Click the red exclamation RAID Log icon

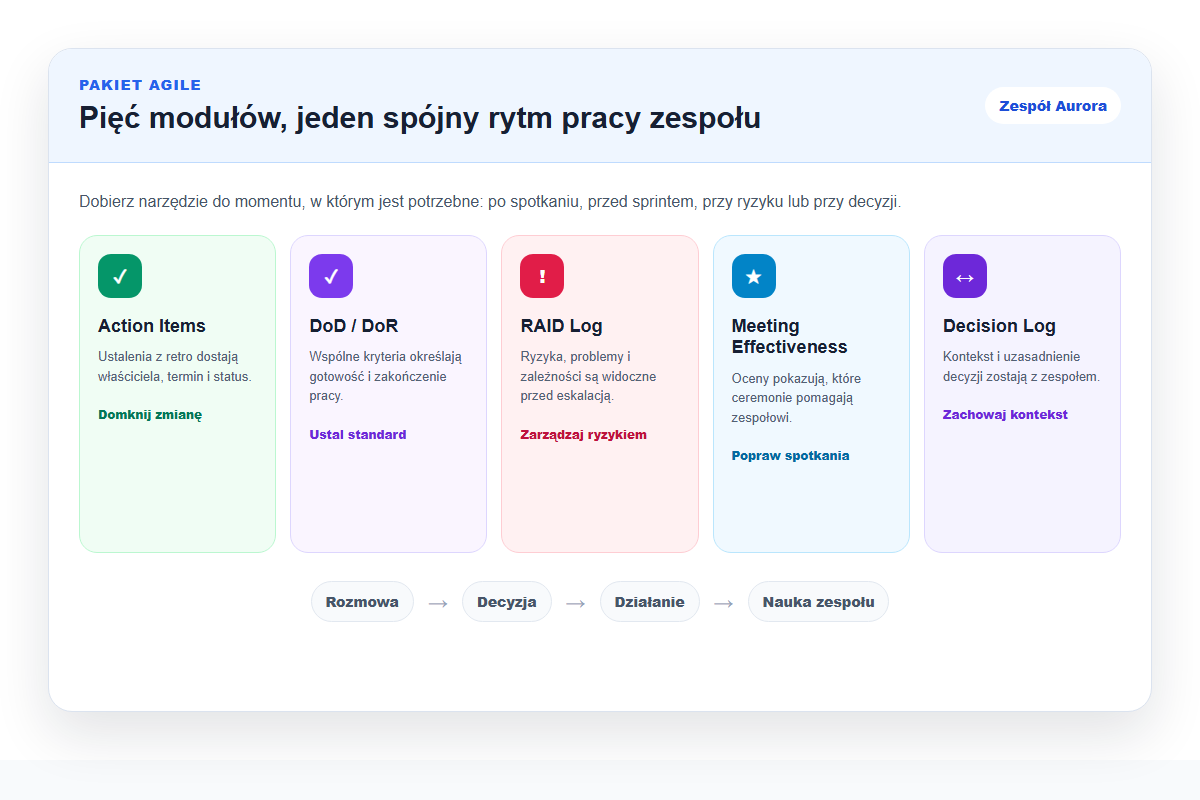[x=542, y=276]
